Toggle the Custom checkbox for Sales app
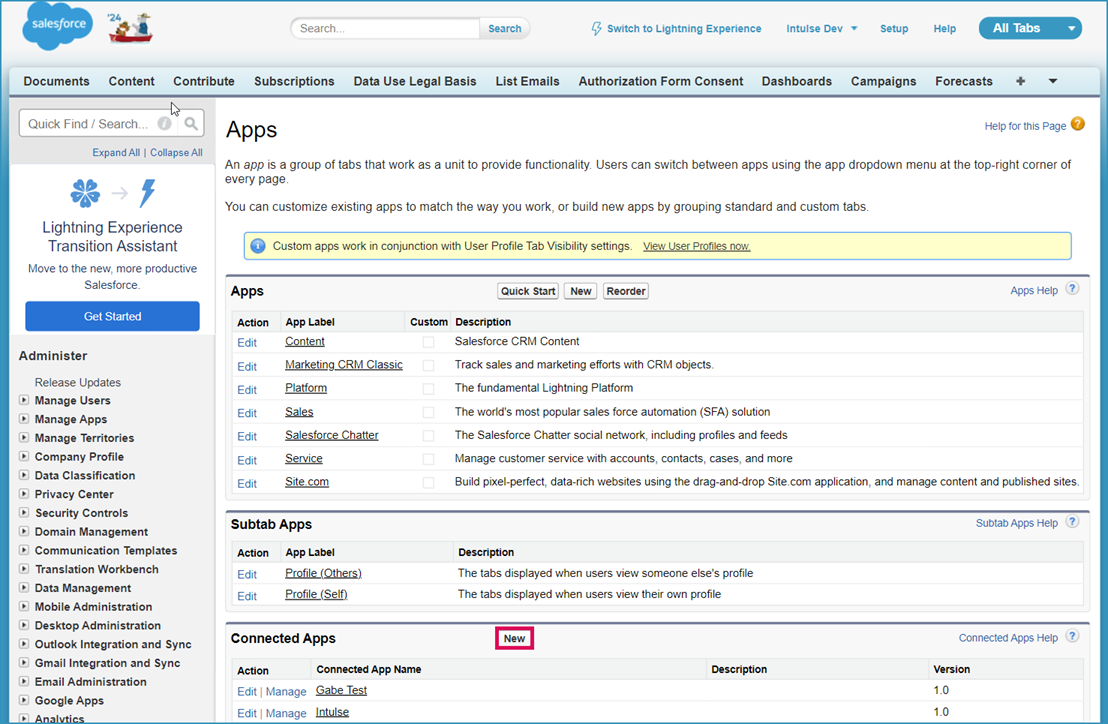The width and height of the screenshot is (1108, 724). point(428,413)
